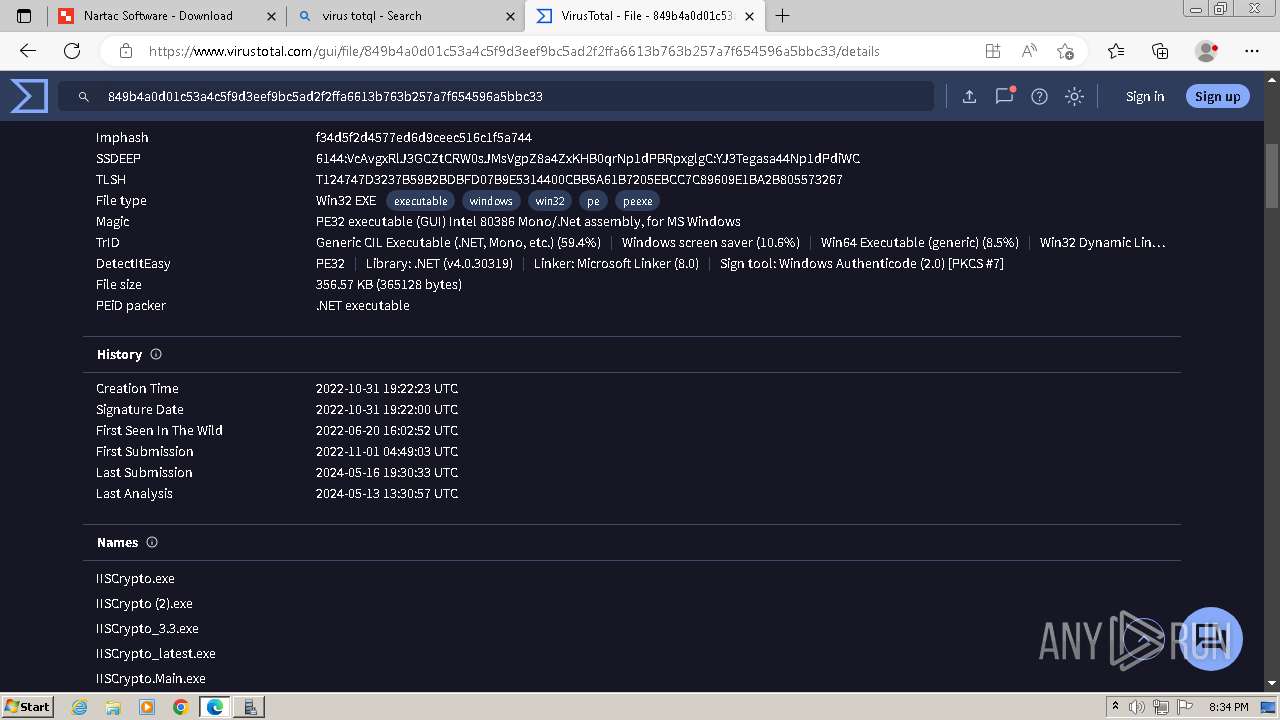Open the Edge apps icon in the address bar

tap(992, 51)
